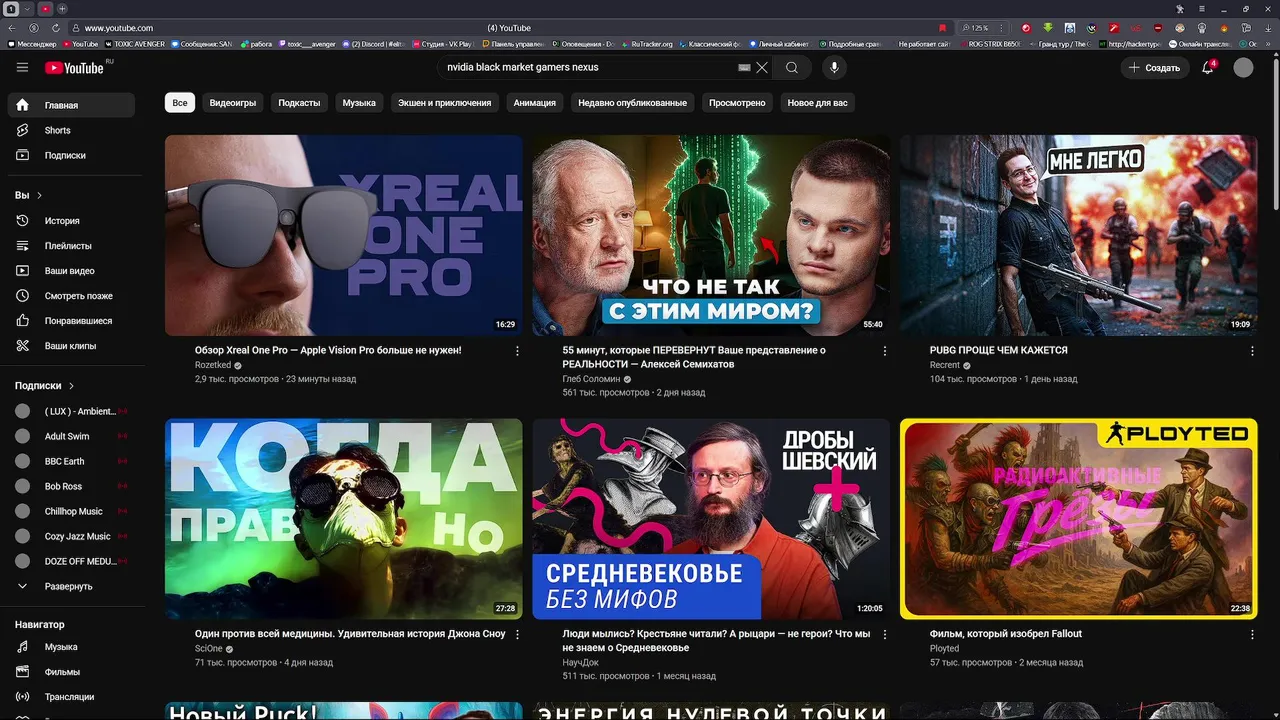Open Понравившиеся in the sidebar
Screen dimensions: 1280x720
71,320
